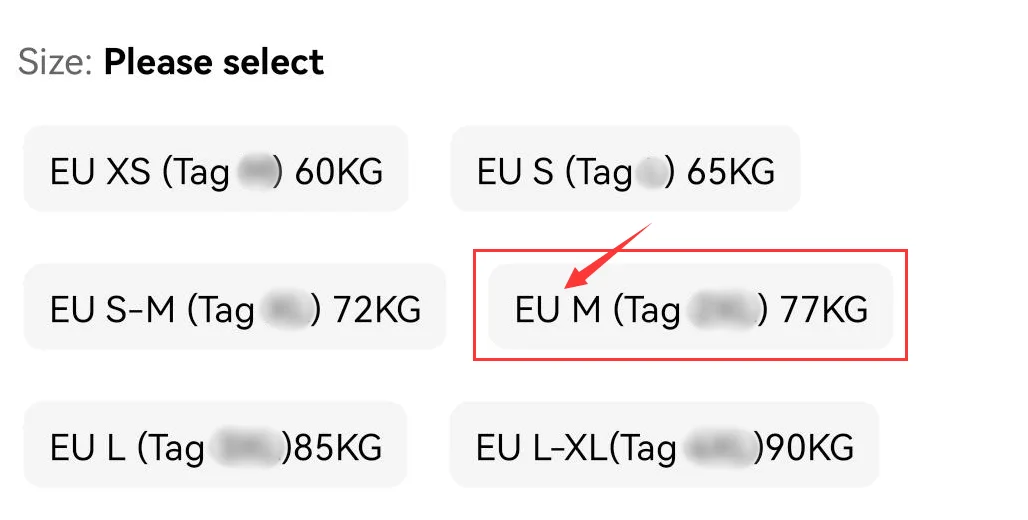
Task: Tap the 72KG weight size option
Action: click(x=235, y=308)
